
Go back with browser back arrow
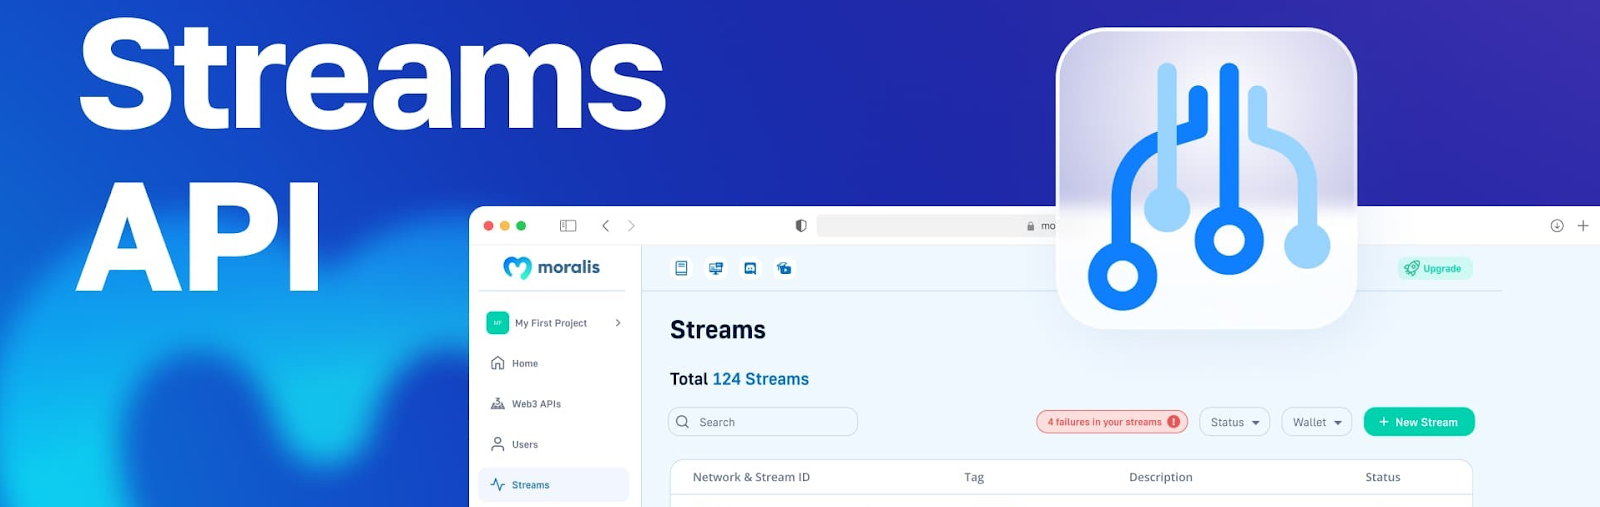point(605,226)
